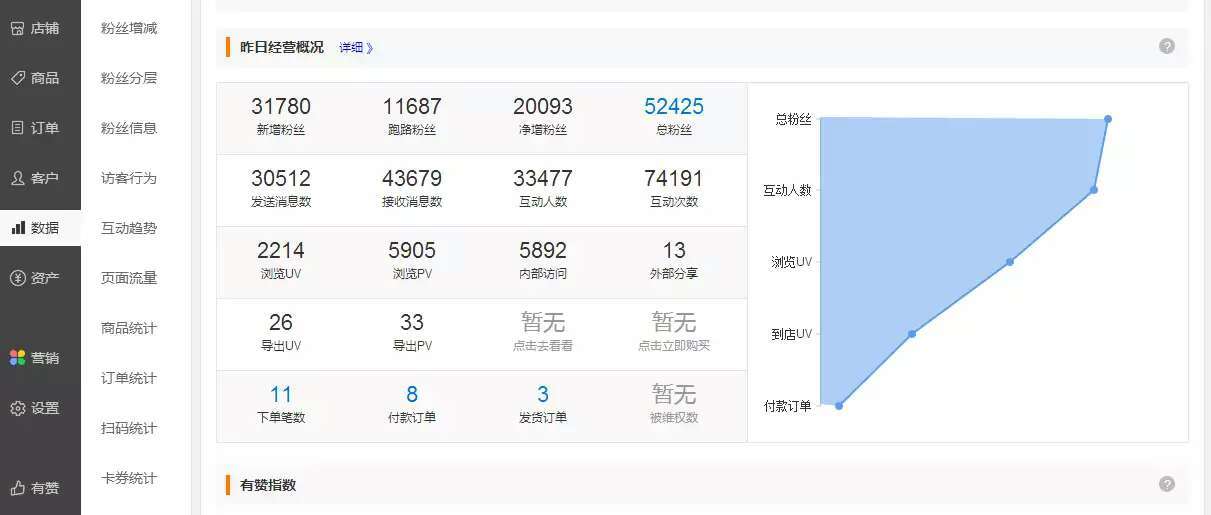
Task: Click the 商品 tag icon
Action: point(17,78)
